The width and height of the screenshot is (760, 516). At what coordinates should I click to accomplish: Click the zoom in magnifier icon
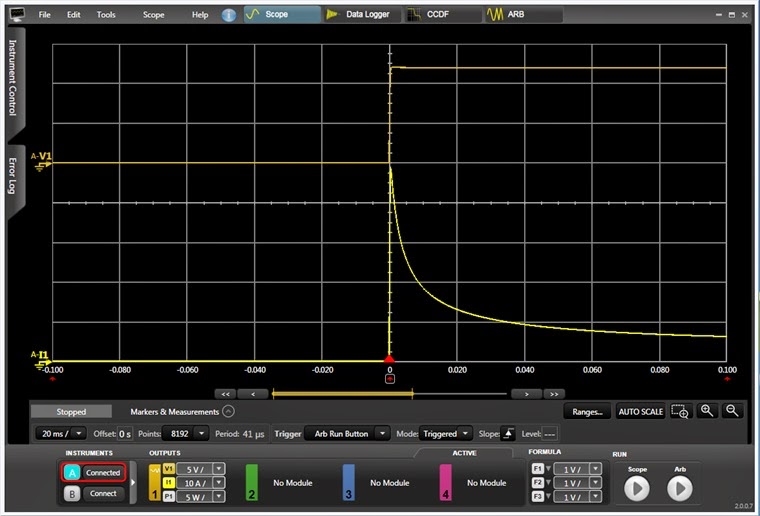tap(706, 411)
